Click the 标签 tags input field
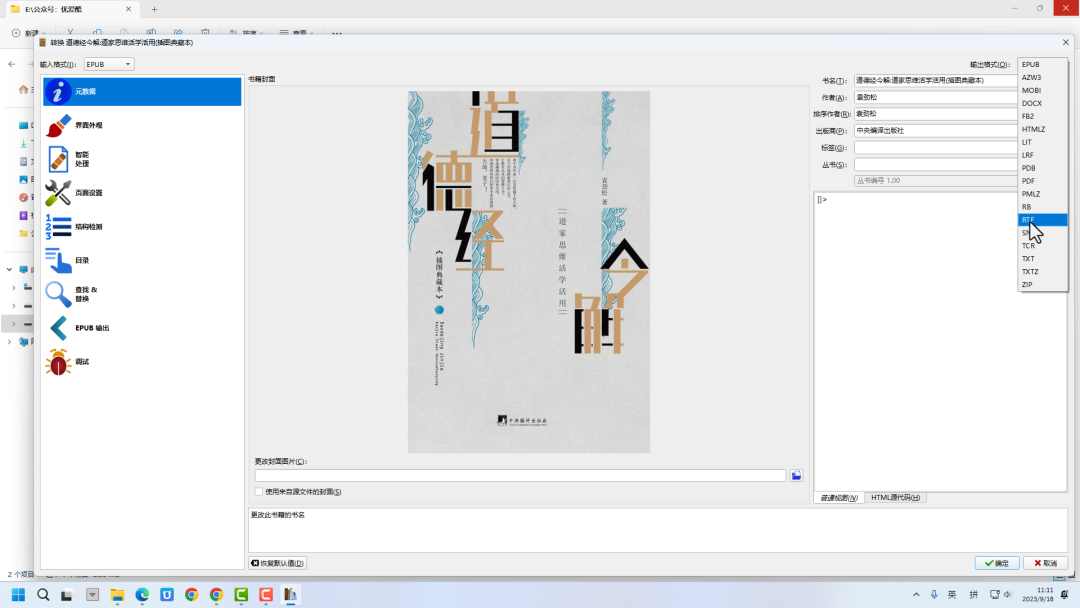This screenshot has width=1080, height=608. pos(935,147)
